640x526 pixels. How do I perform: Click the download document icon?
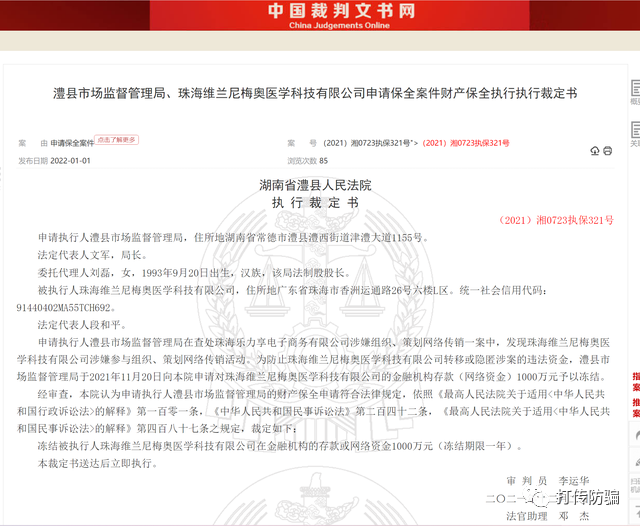click(x=595, y=151)
